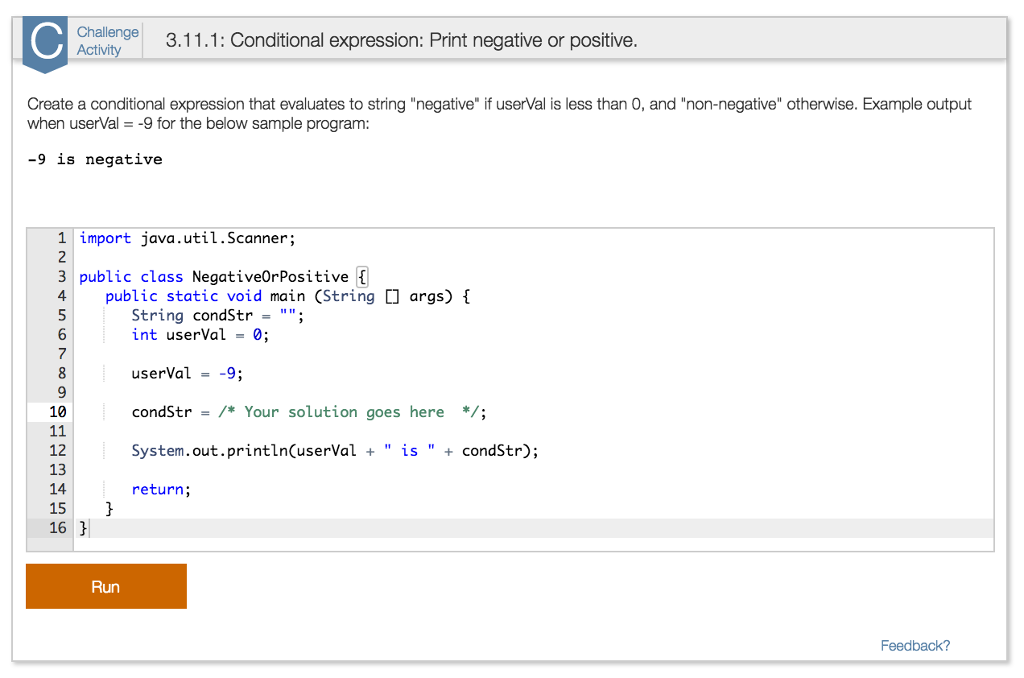Click line number 10 in the gutter
Viewport: 1024px width, 678px height.
[x=59, y=411]
